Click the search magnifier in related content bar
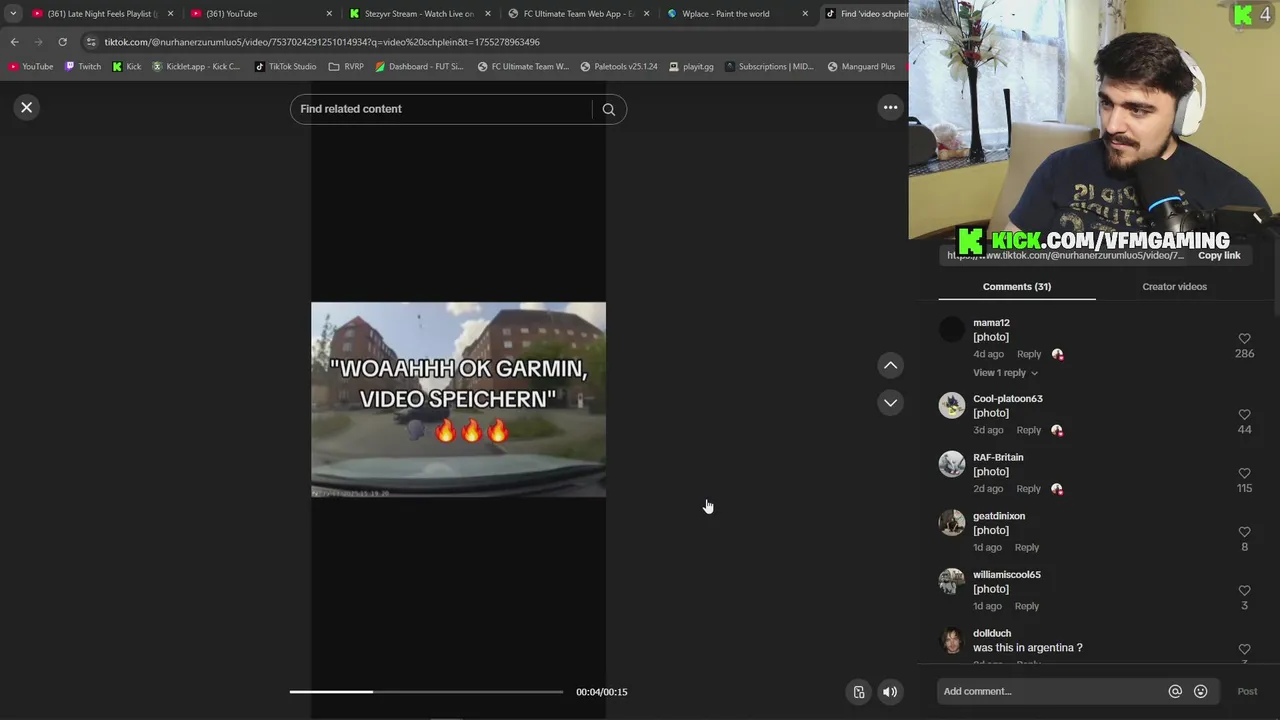Viewport: 1280px width, 720px height. [608, 109]
